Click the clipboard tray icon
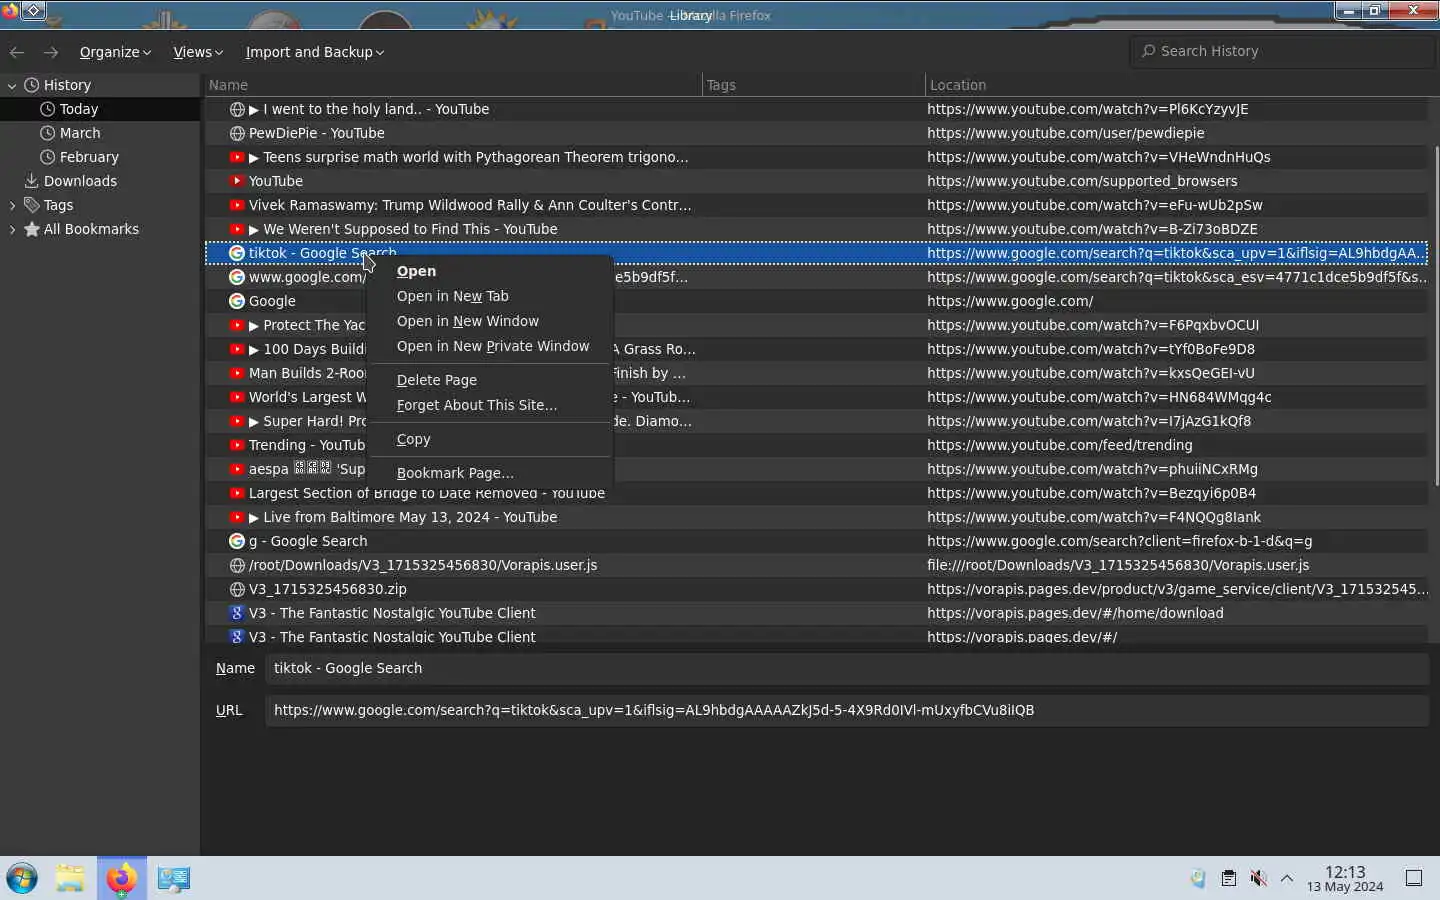The height and width of the screenshot is (900, 1440). point(1228,879)
